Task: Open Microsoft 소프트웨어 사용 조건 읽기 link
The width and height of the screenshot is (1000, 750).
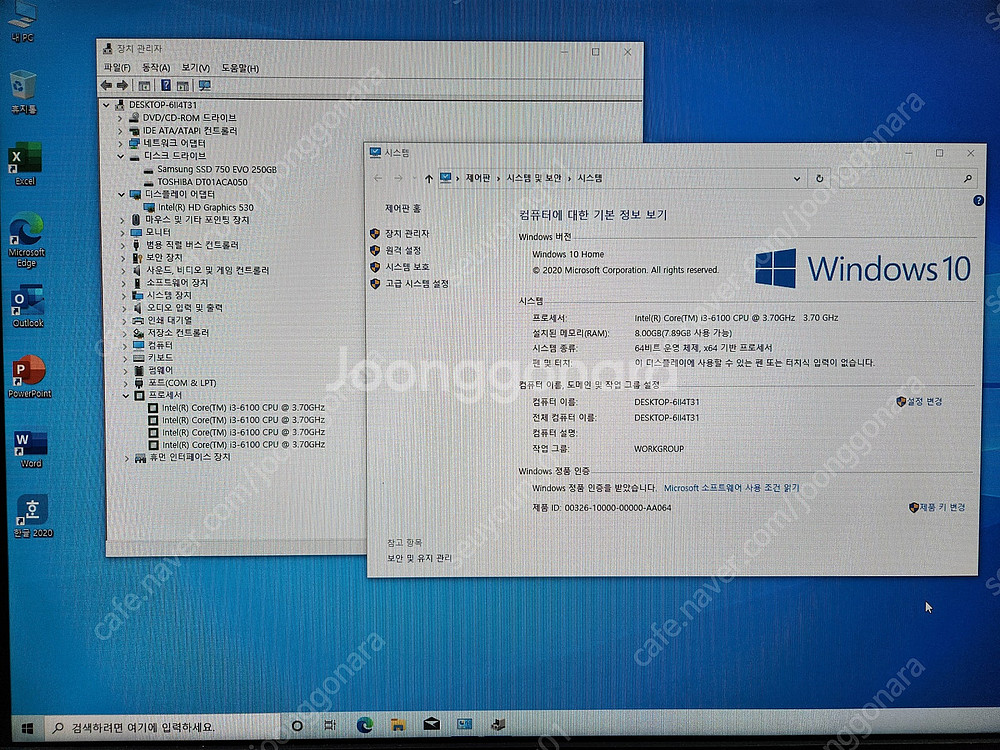Action: pyautogui.click(x=732, y=487)
